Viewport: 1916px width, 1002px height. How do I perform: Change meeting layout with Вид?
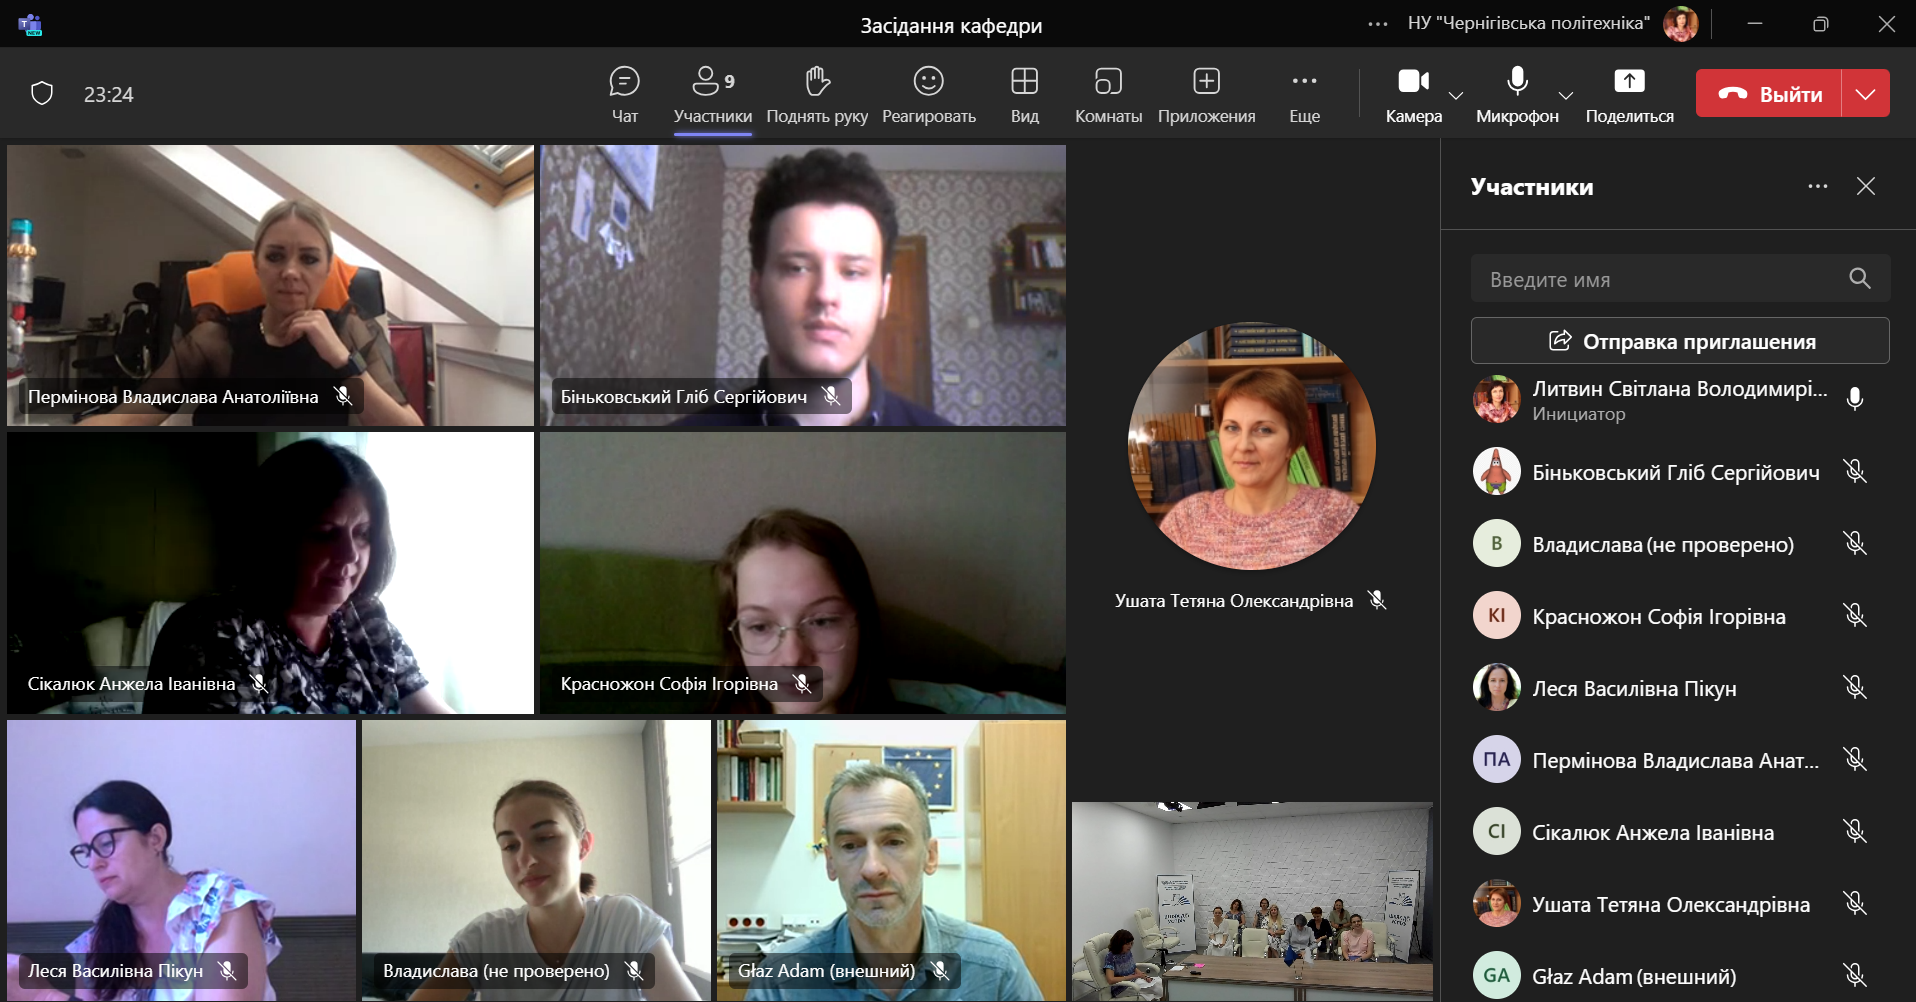click(x=1024, y=94)
